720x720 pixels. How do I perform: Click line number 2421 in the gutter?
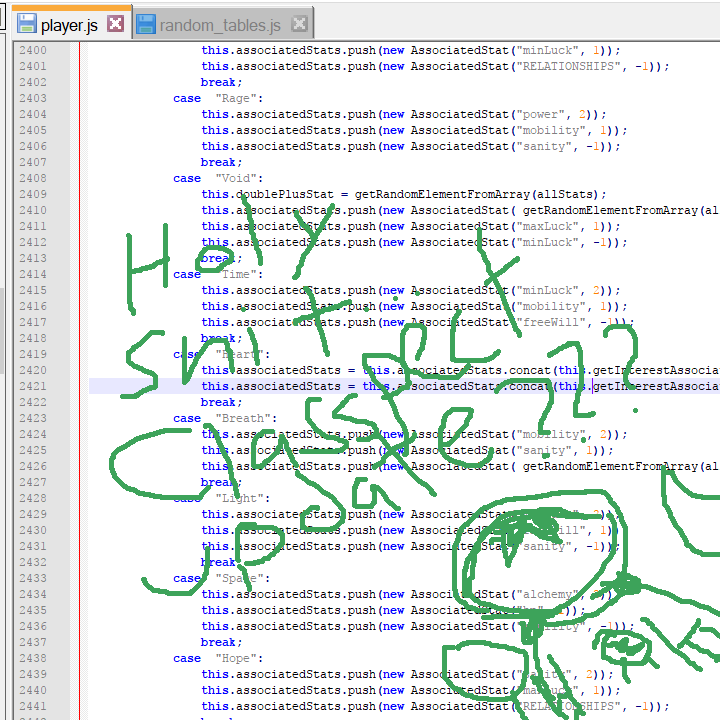coord(32,386)
